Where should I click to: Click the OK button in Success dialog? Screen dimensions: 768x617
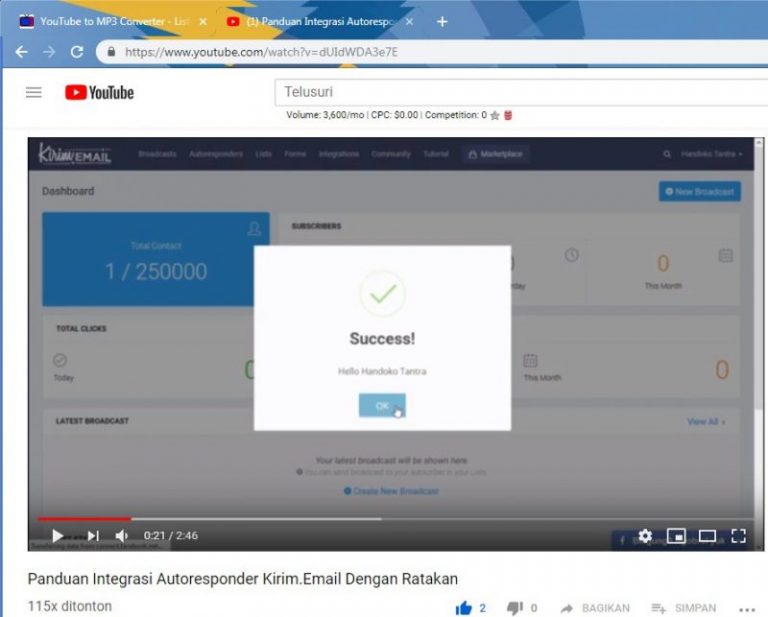coord(382,405)
